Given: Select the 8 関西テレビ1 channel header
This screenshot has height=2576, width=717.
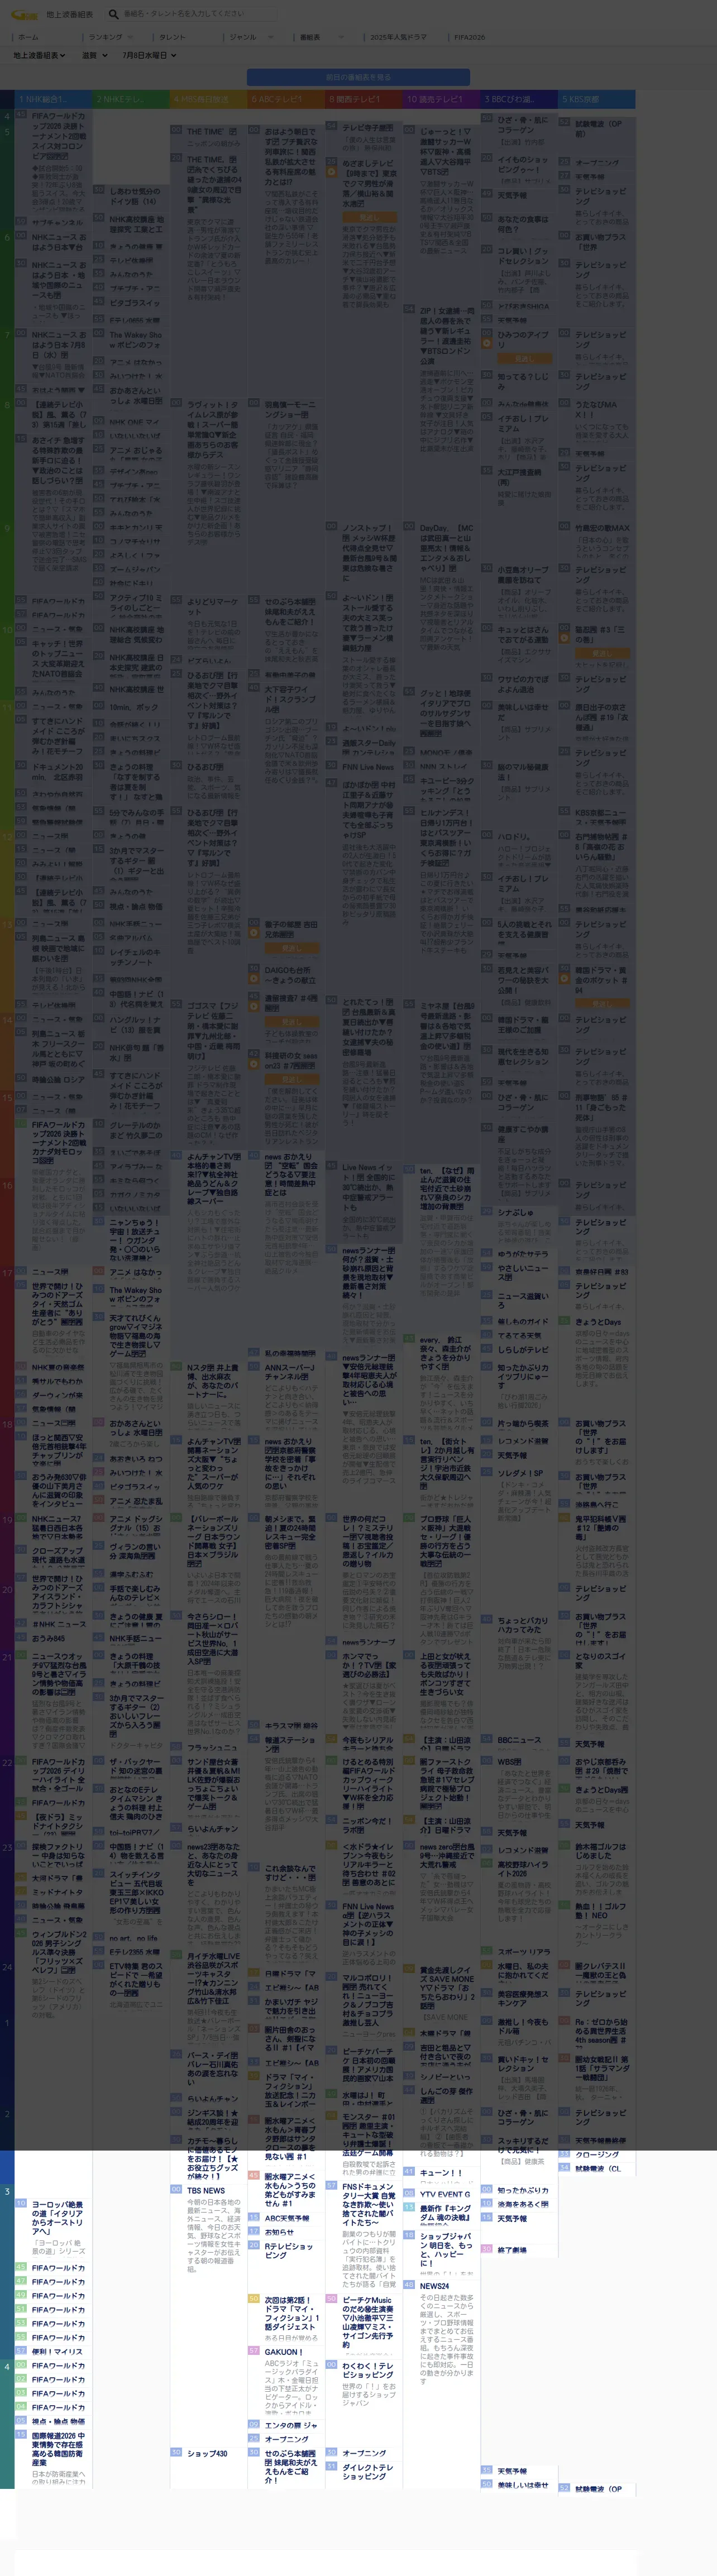Looking at the screenshot, I should point(364,100).
